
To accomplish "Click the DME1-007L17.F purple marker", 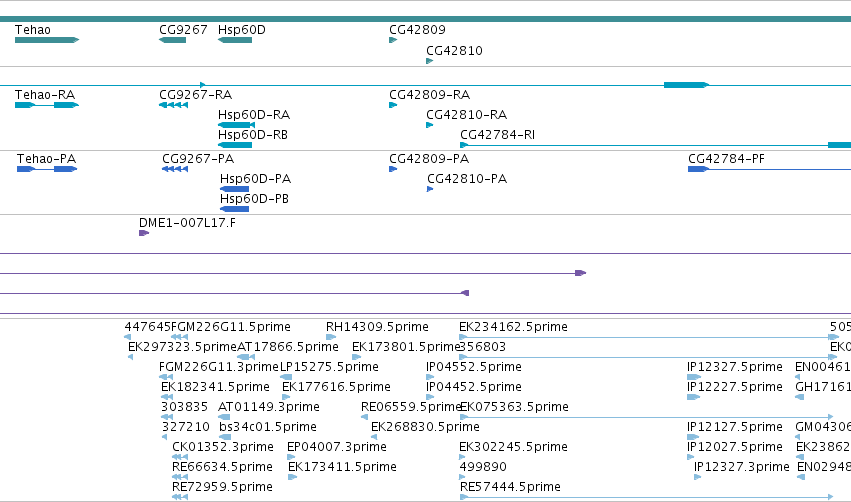I will 144,233.
